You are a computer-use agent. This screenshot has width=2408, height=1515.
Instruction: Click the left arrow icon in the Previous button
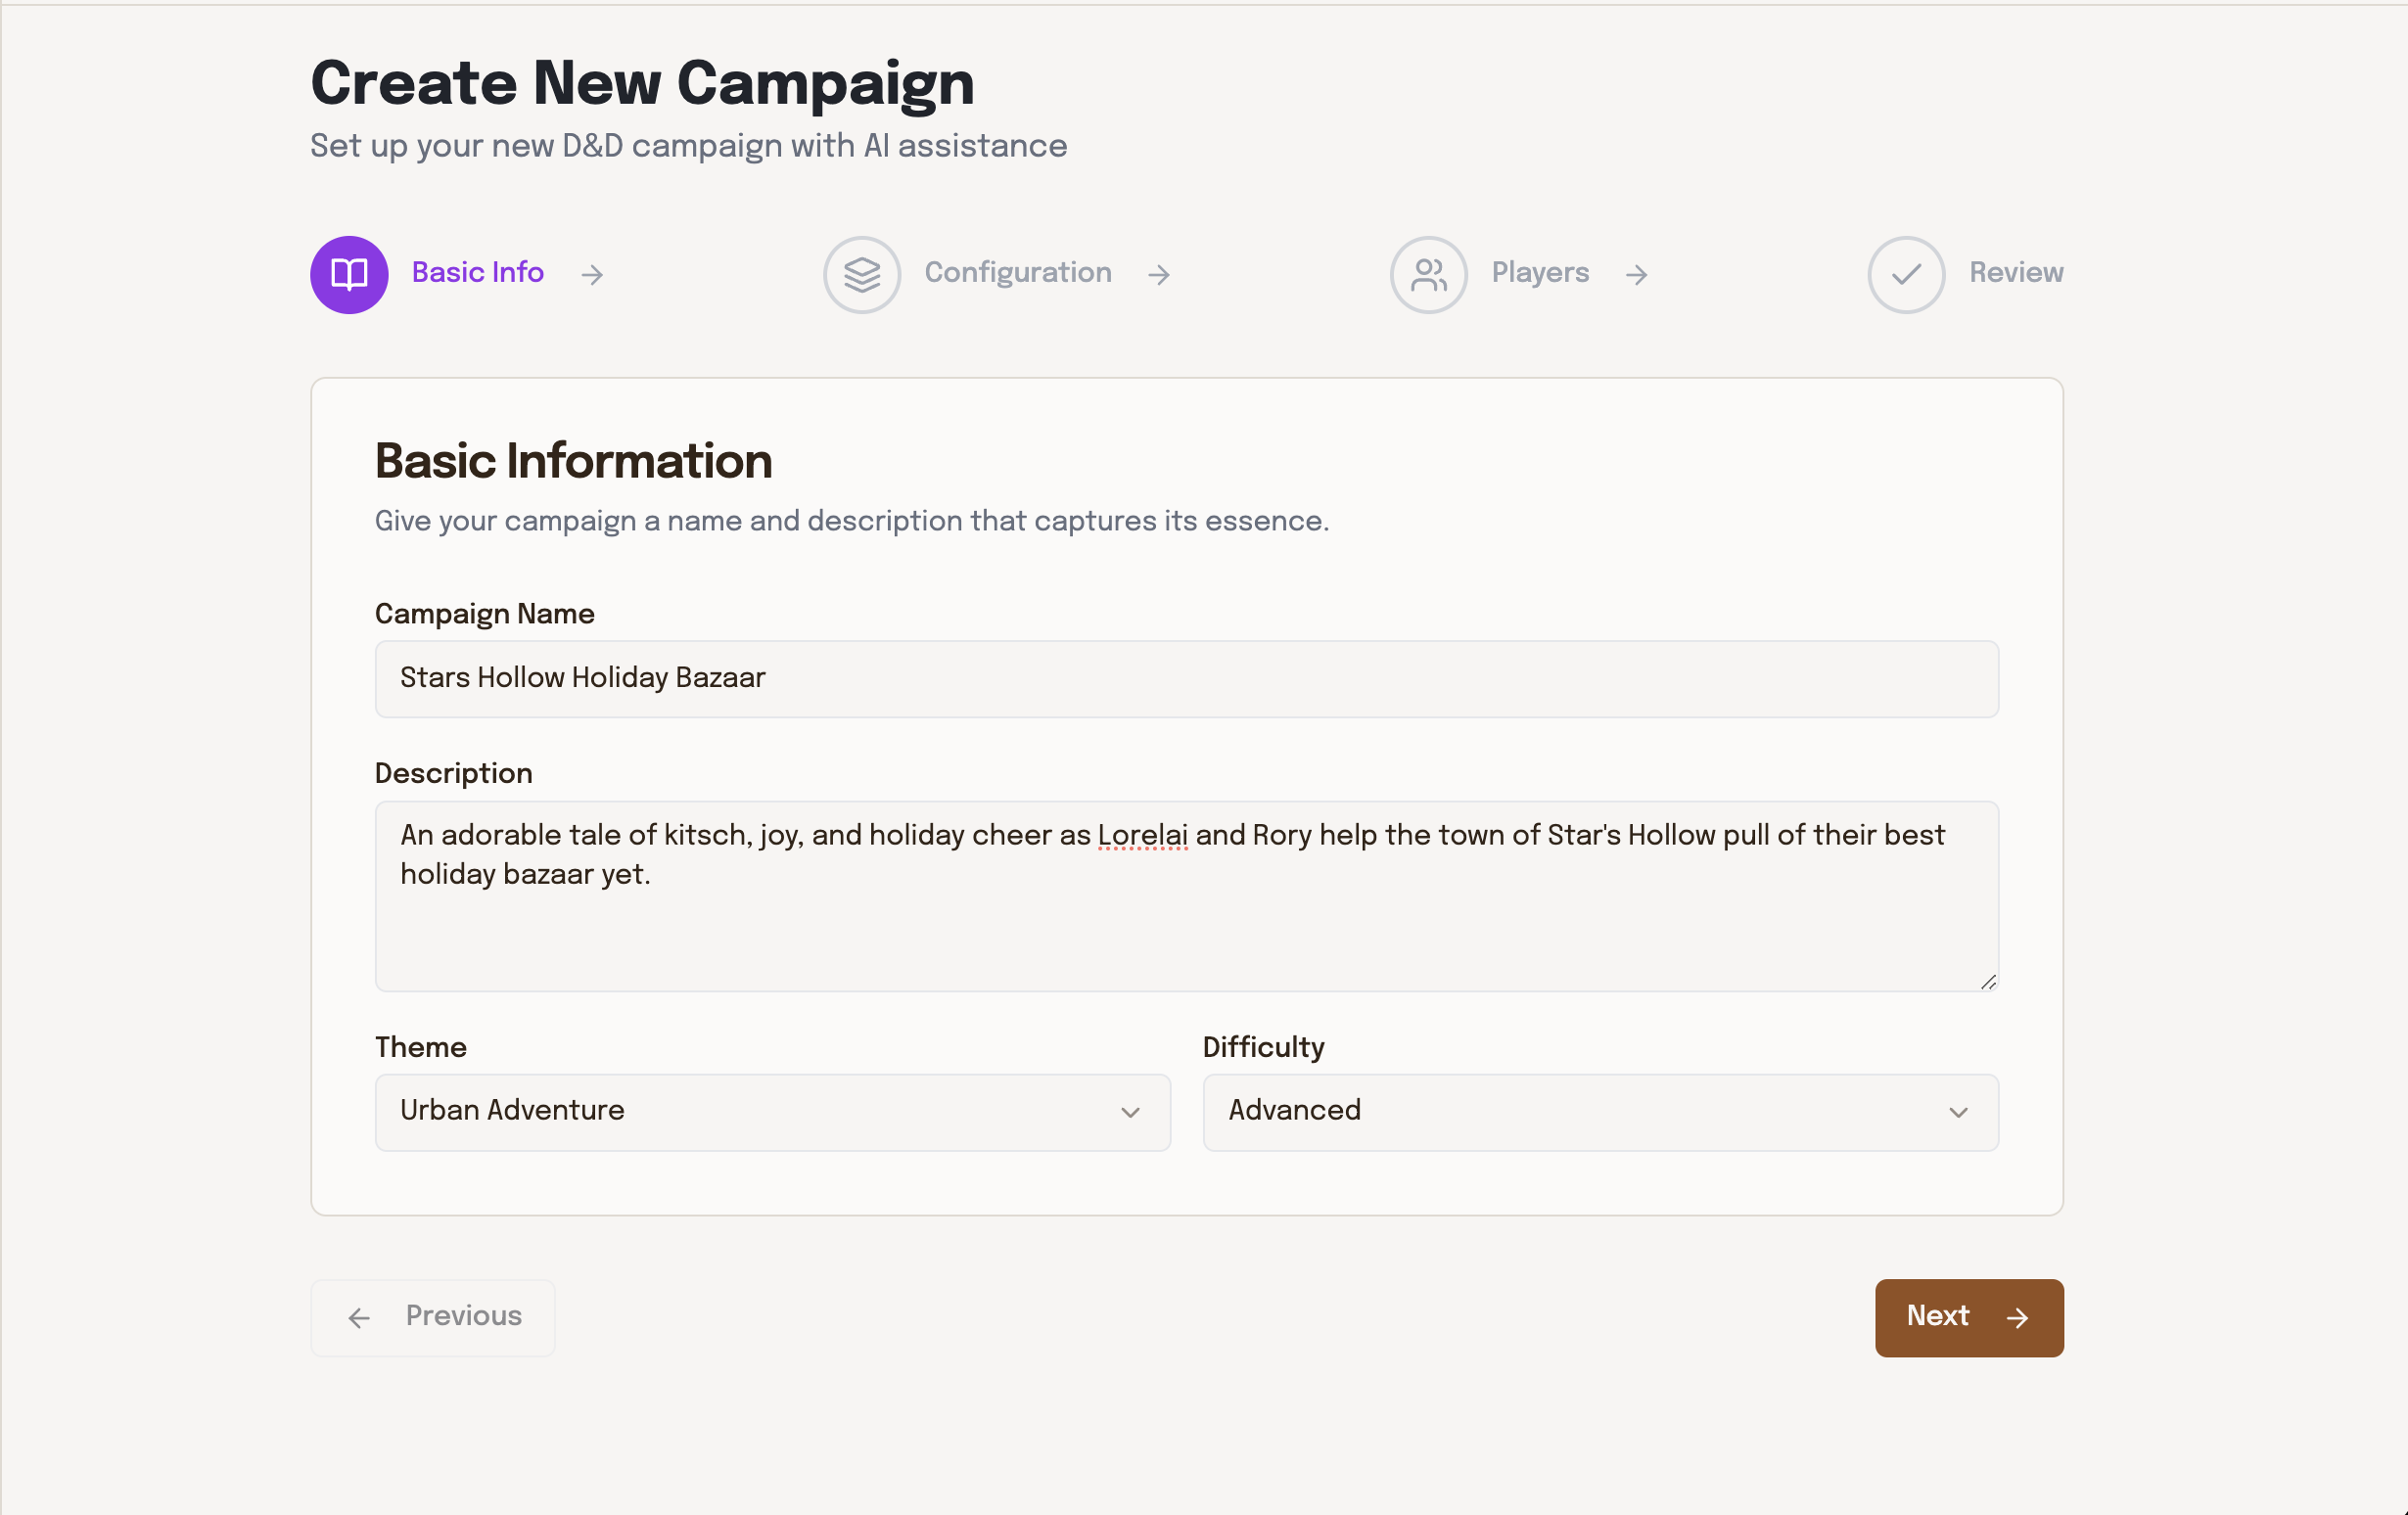pos(359,1318)
